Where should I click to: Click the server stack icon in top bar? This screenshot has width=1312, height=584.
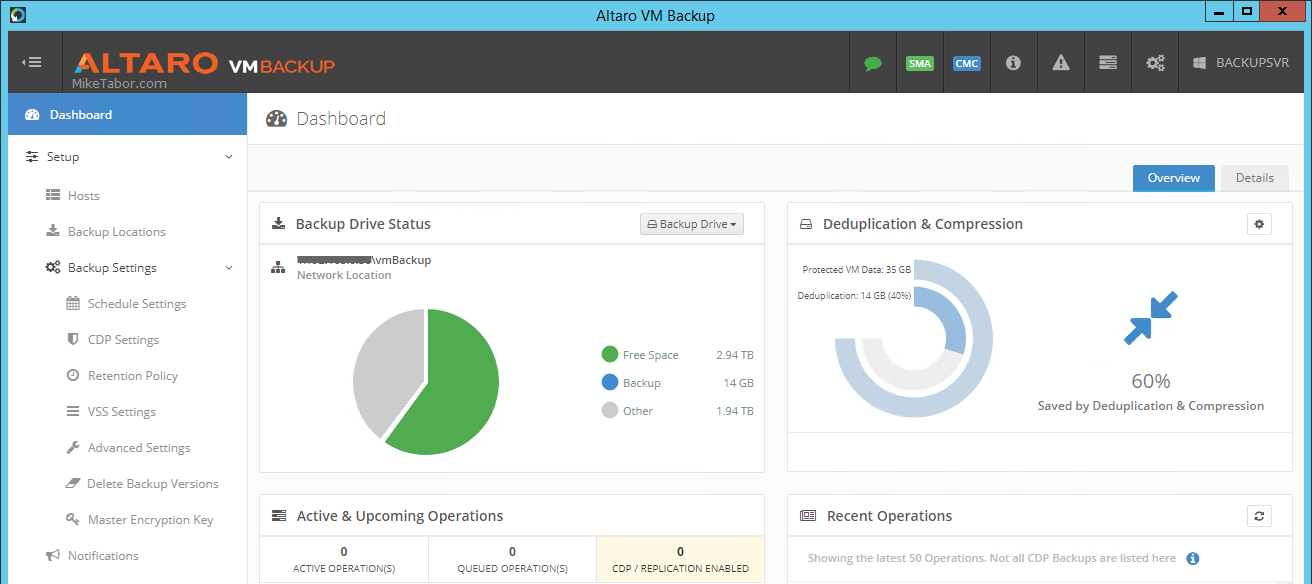click(x=1107, y=62)
